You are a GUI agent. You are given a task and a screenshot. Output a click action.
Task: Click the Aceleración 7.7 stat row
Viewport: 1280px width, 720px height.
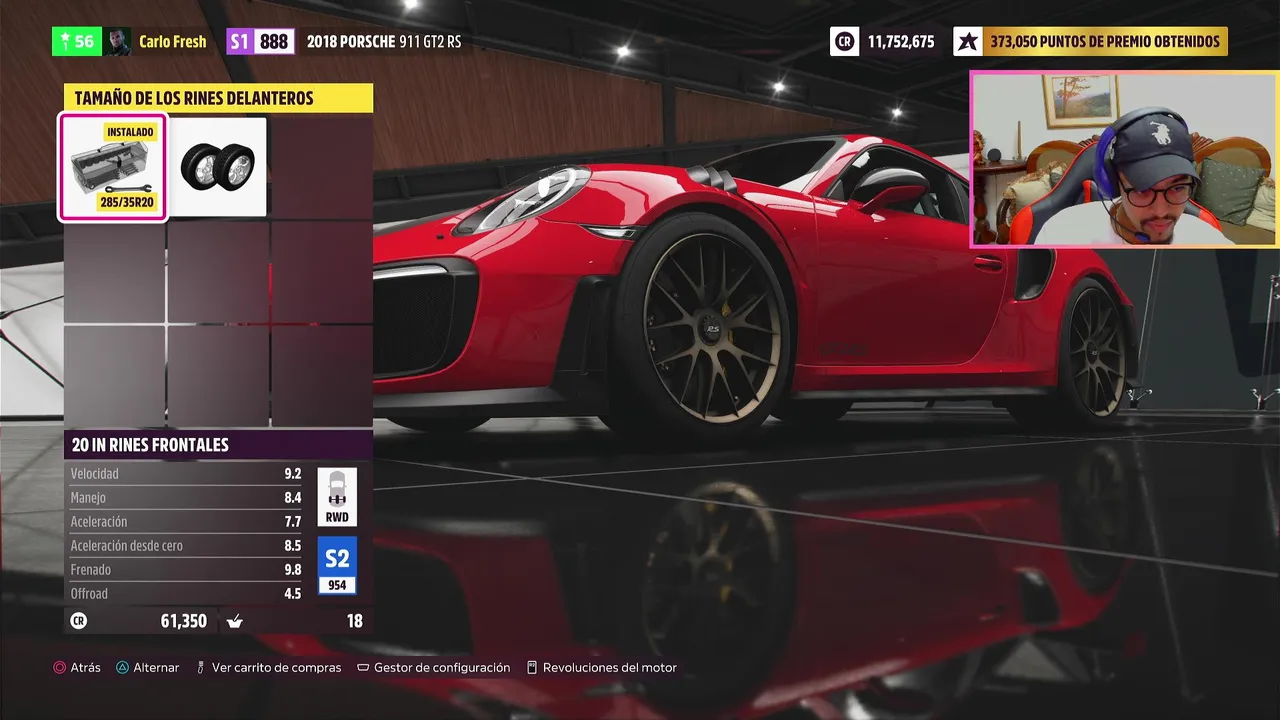point(186,522)
